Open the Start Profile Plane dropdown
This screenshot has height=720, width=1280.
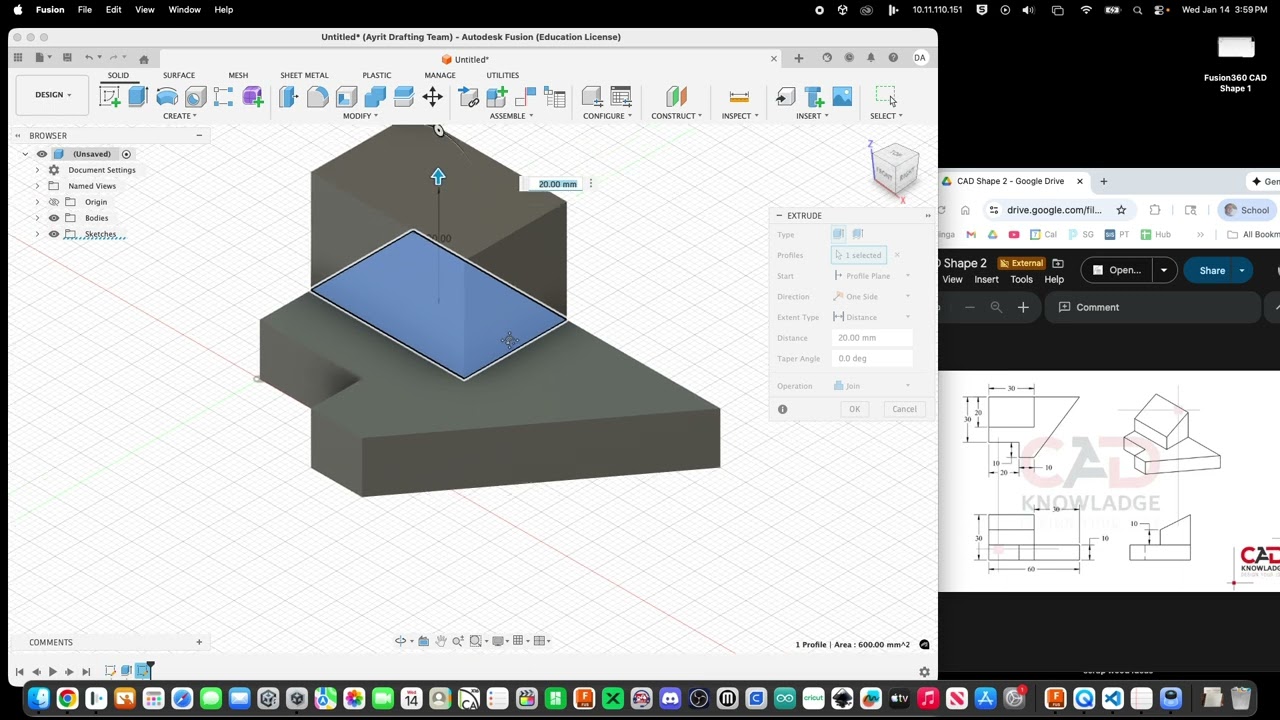[x=872, y=276]
